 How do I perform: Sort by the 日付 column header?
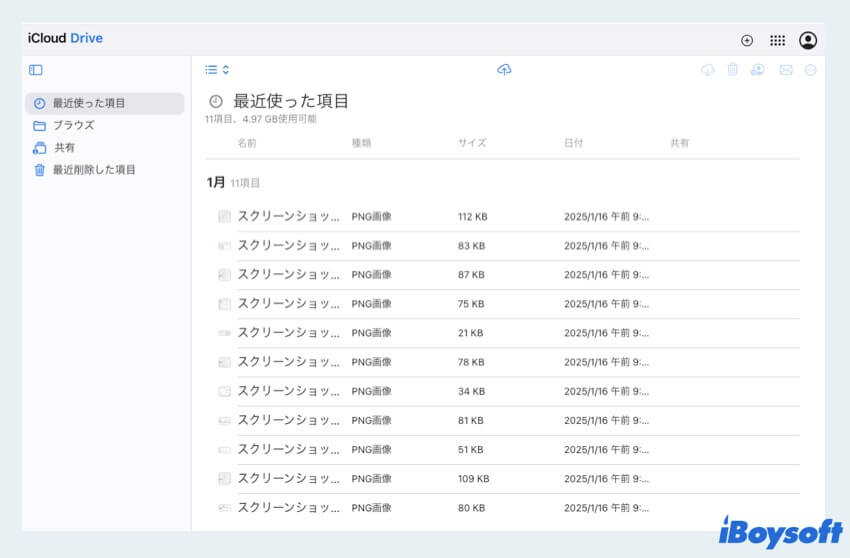tap(573, 143)
